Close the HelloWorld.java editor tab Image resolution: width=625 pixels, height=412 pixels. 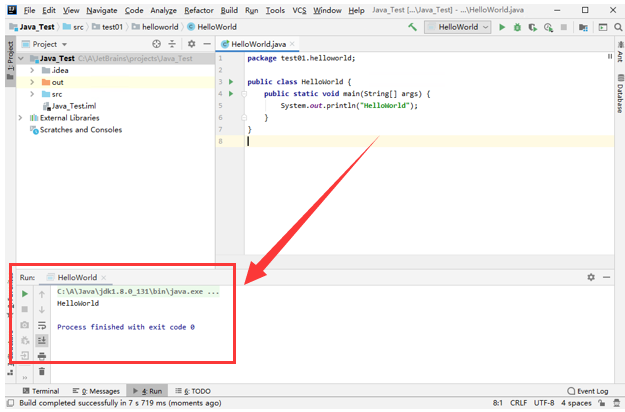292,44
